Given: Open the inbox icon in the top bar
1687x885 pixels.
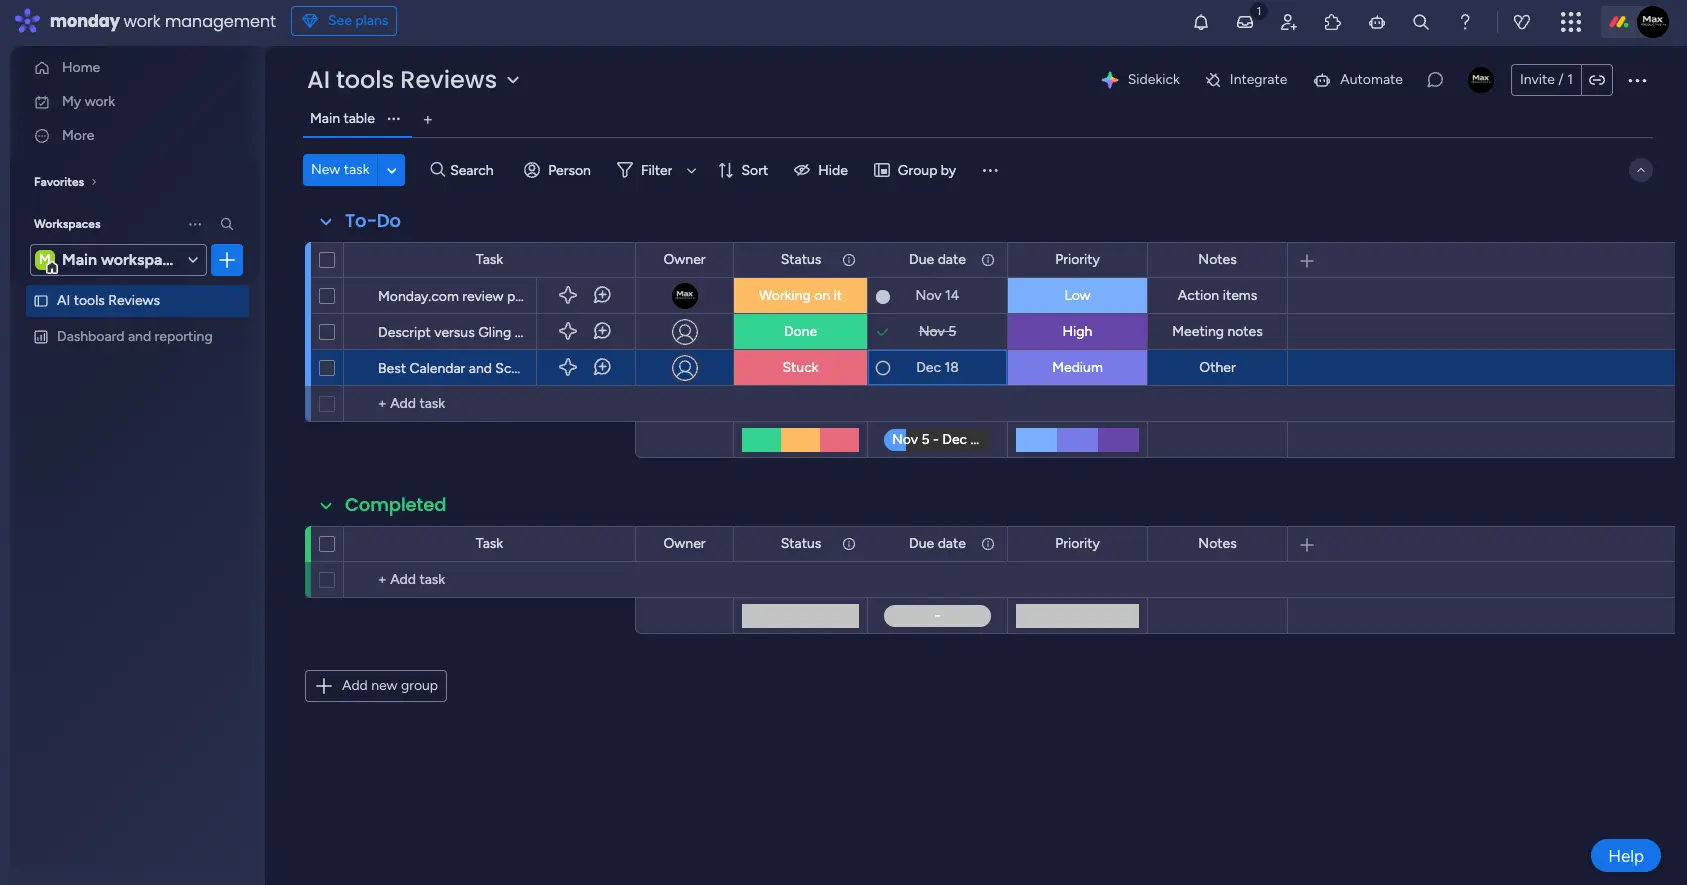Looking at the screenshot, I should [x=1245, y=22].
